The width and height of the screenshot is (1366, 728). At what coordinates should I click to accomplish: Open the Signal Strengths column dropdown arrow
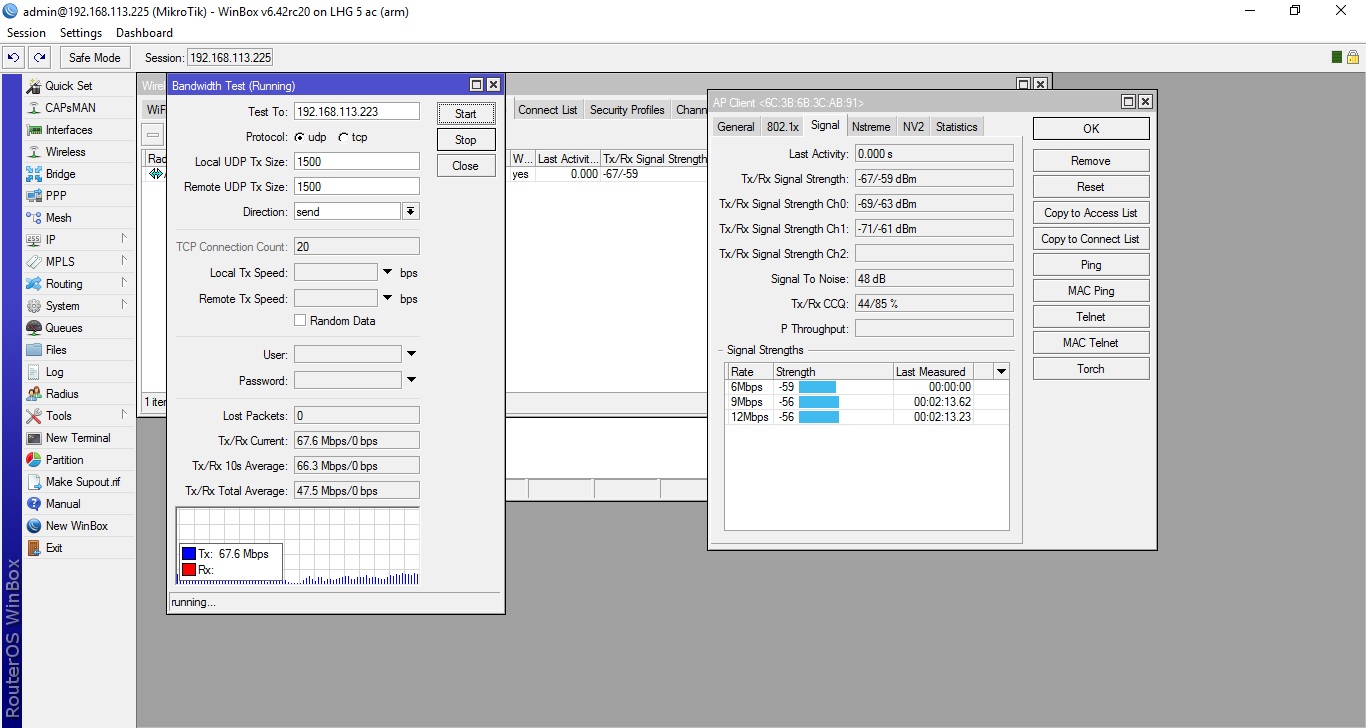(x=1001, y=372)
